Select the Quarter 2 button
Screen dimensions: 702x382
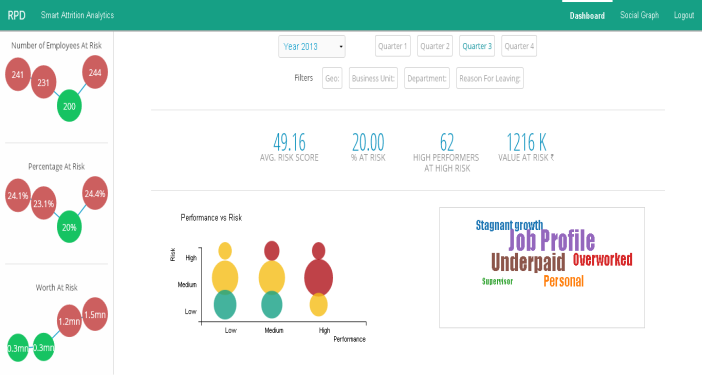point(435,46)
